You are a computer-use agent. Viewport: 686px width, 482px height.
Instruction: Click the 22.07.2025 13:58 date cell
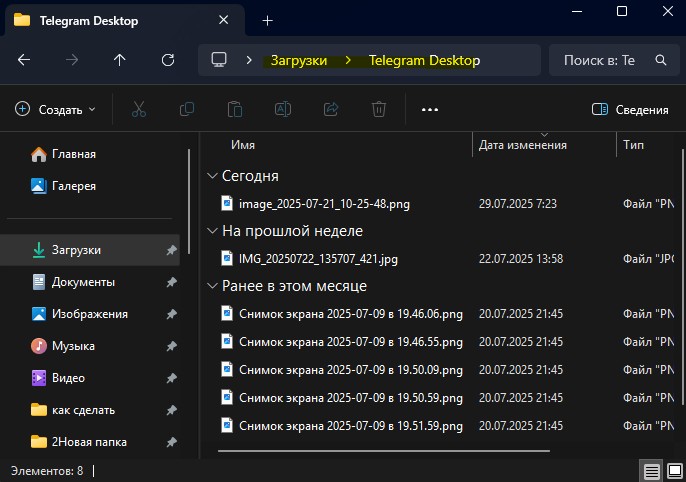click(x=521, y=259)
